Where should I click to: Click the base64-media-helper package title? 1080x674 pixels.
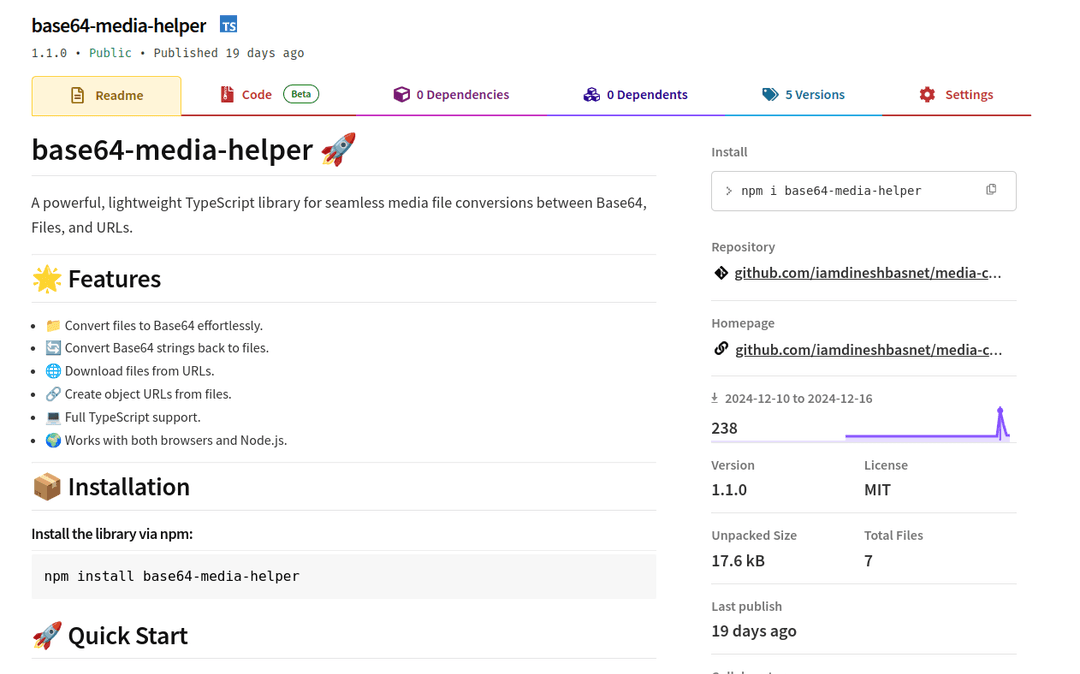tap(118, 25)
